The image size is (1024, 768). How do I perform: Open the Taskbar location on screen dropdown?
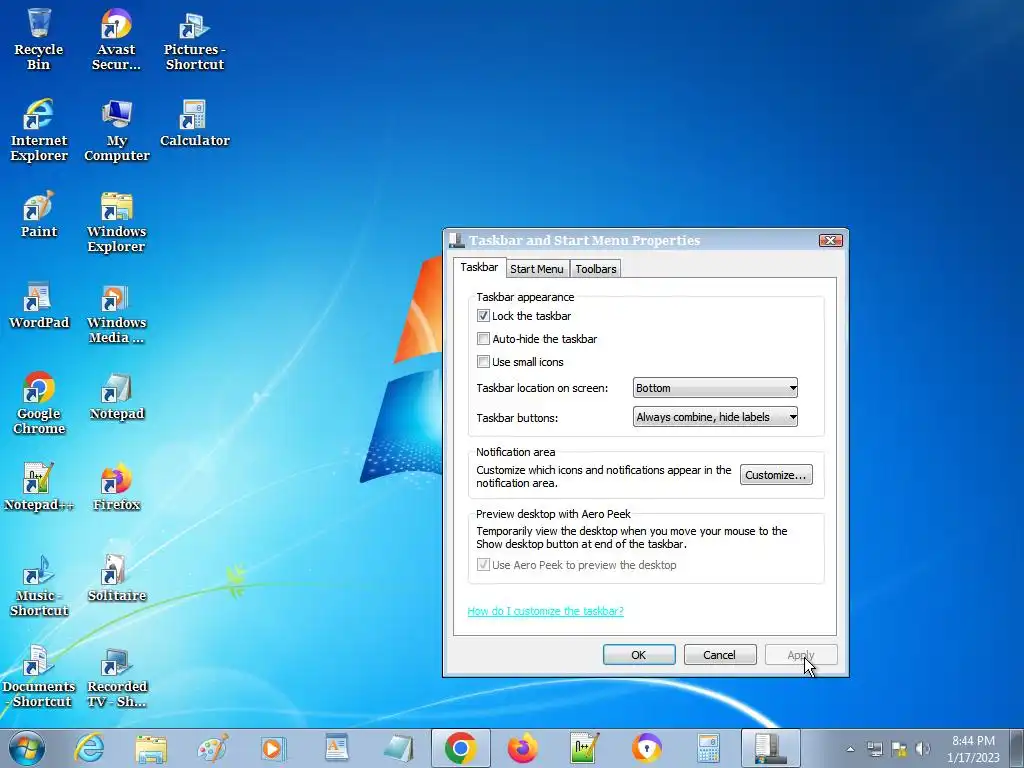pos(715,388)
